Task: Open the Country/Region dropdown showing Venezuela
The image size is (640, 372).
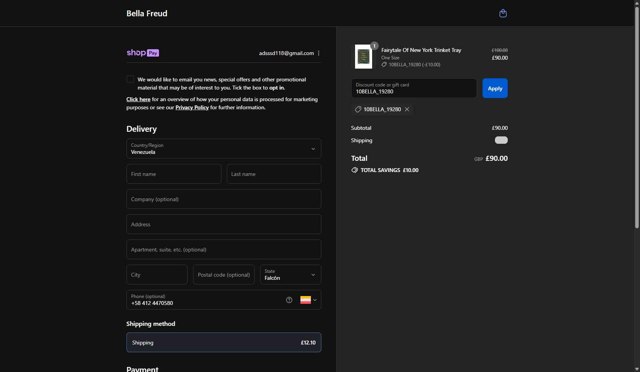Action: [x=224, y=149]
